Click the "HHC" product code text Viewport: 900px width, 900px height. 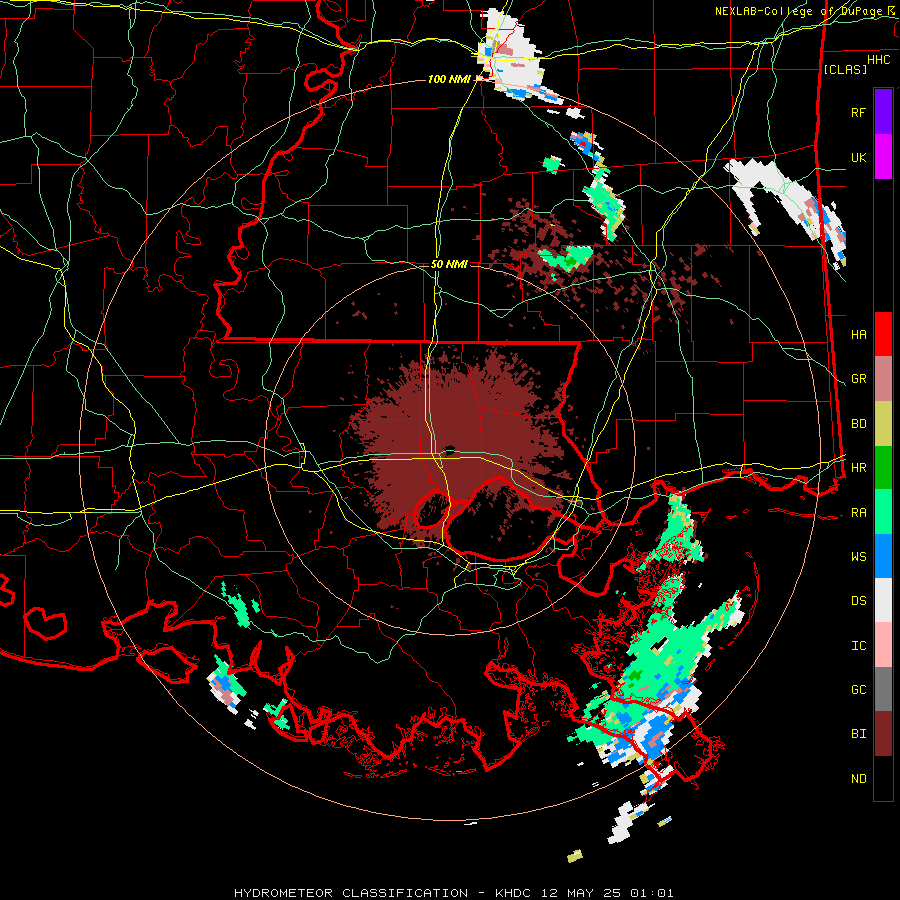point(879,60)
